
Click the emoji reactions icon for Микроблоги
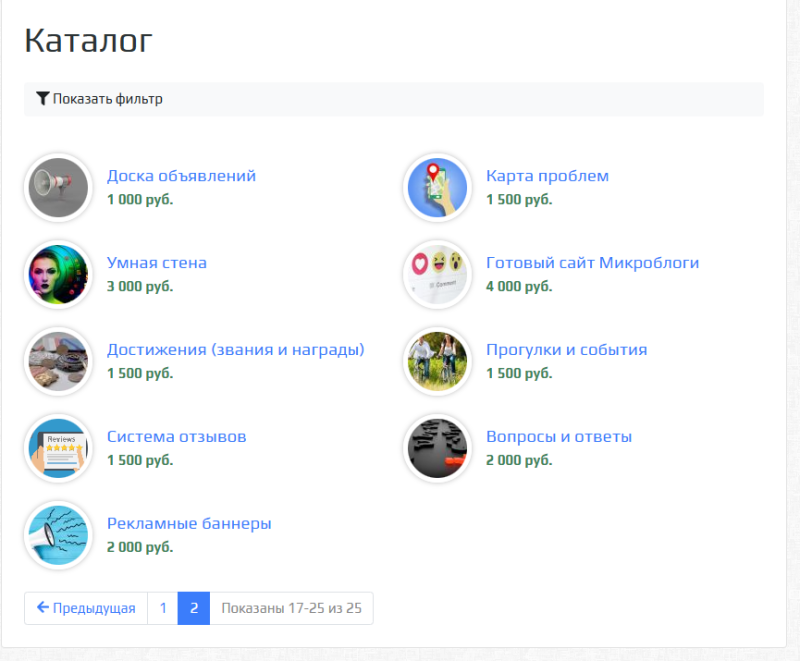437,274
